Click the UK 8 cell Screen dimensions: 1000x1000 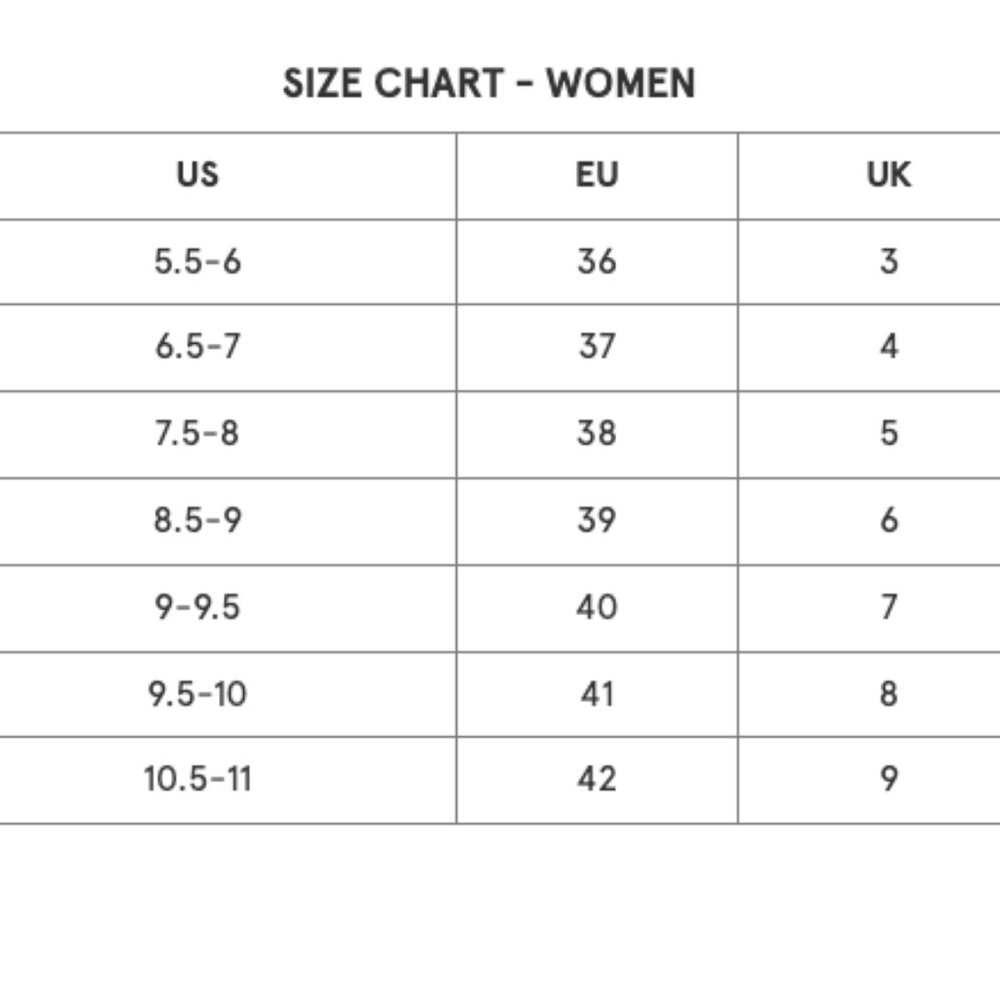tap(888, 694)
